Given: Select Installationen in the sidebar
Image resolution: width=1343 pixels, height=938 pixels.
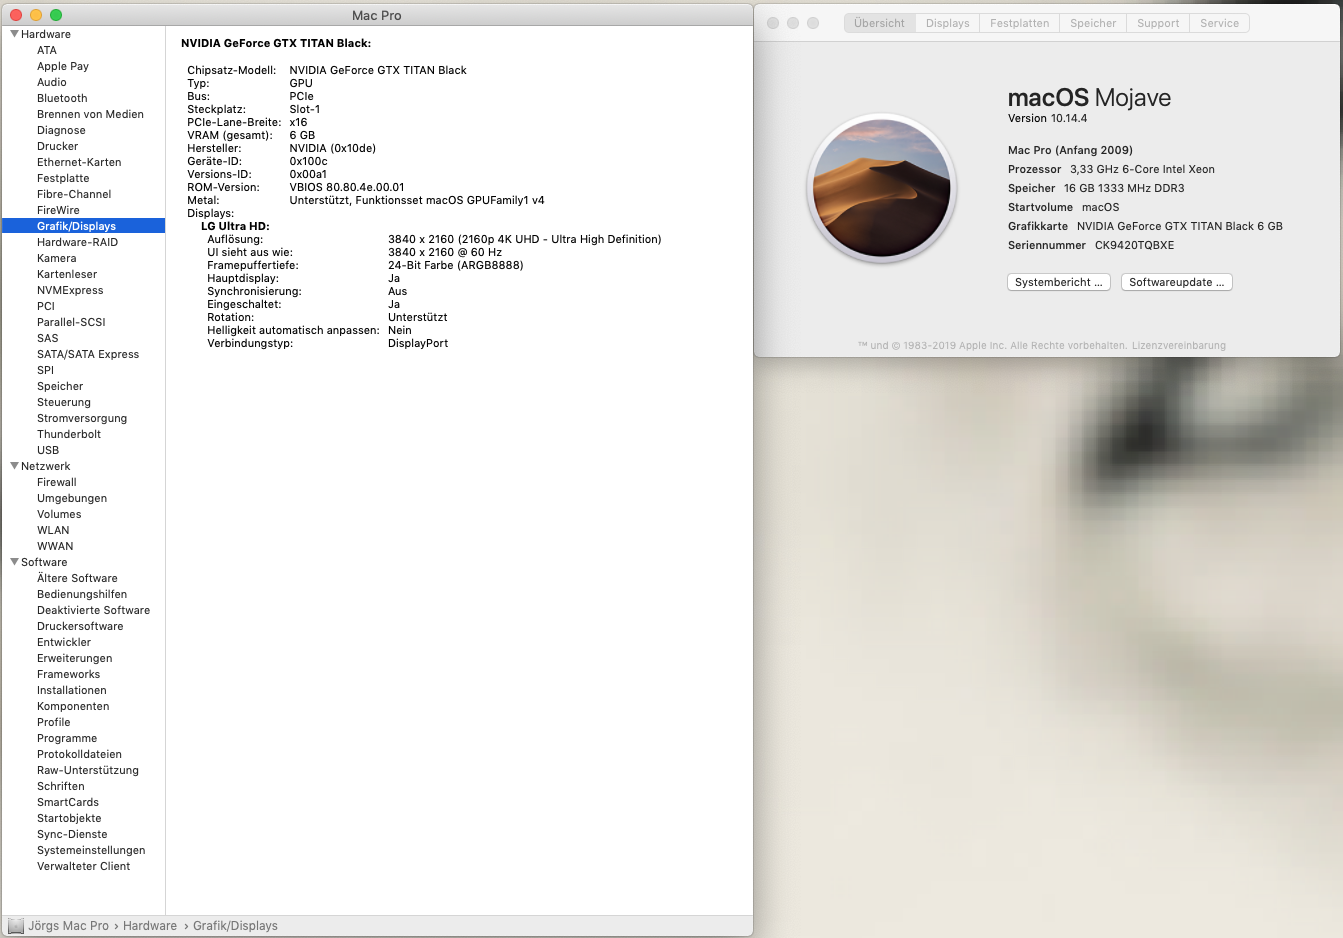Looking at the screenshot, I should pos(71,690).
